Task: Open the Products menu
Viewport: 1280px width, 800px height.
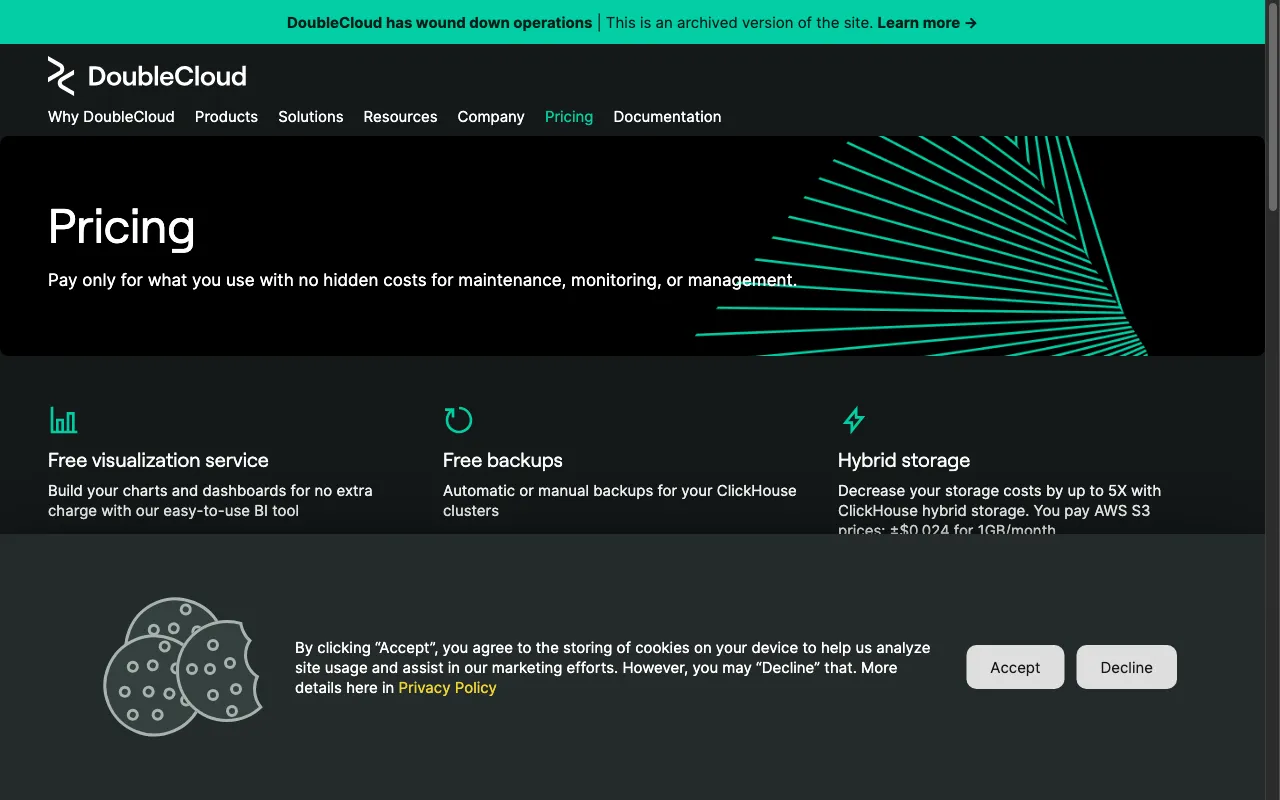Action: [226, 117]
